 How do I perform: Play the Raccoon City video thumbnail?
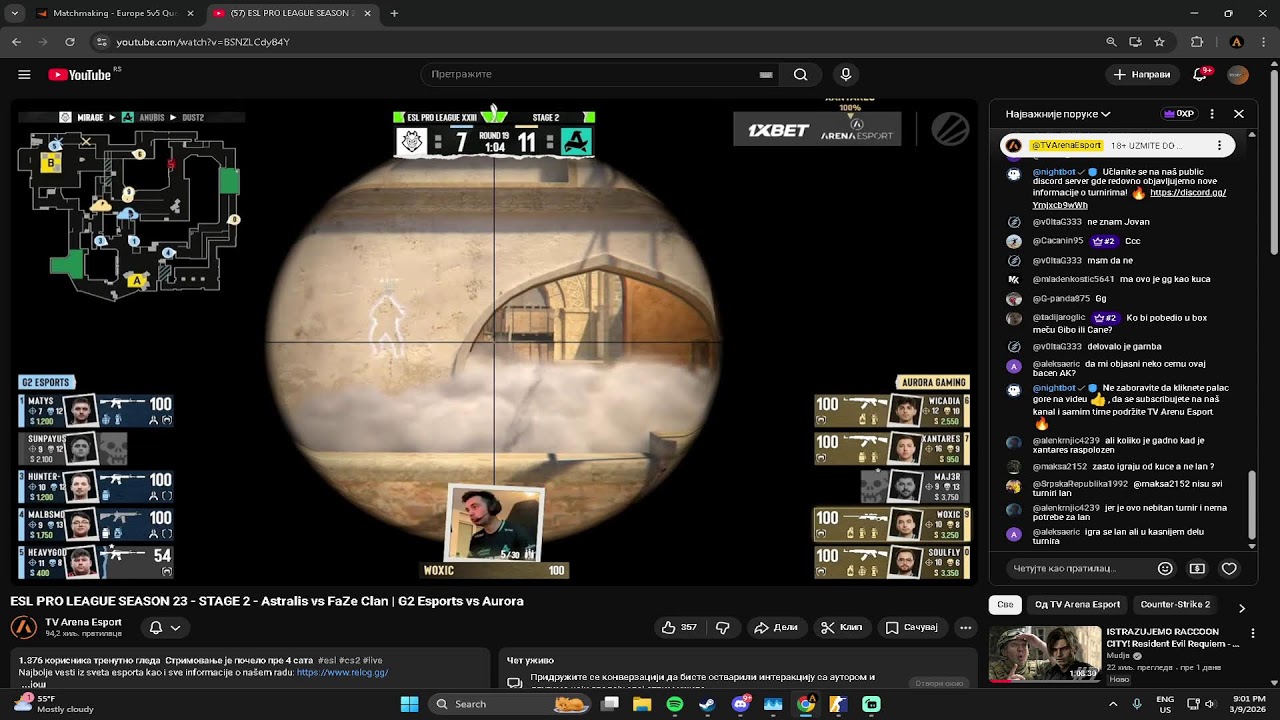point(1045,654)
